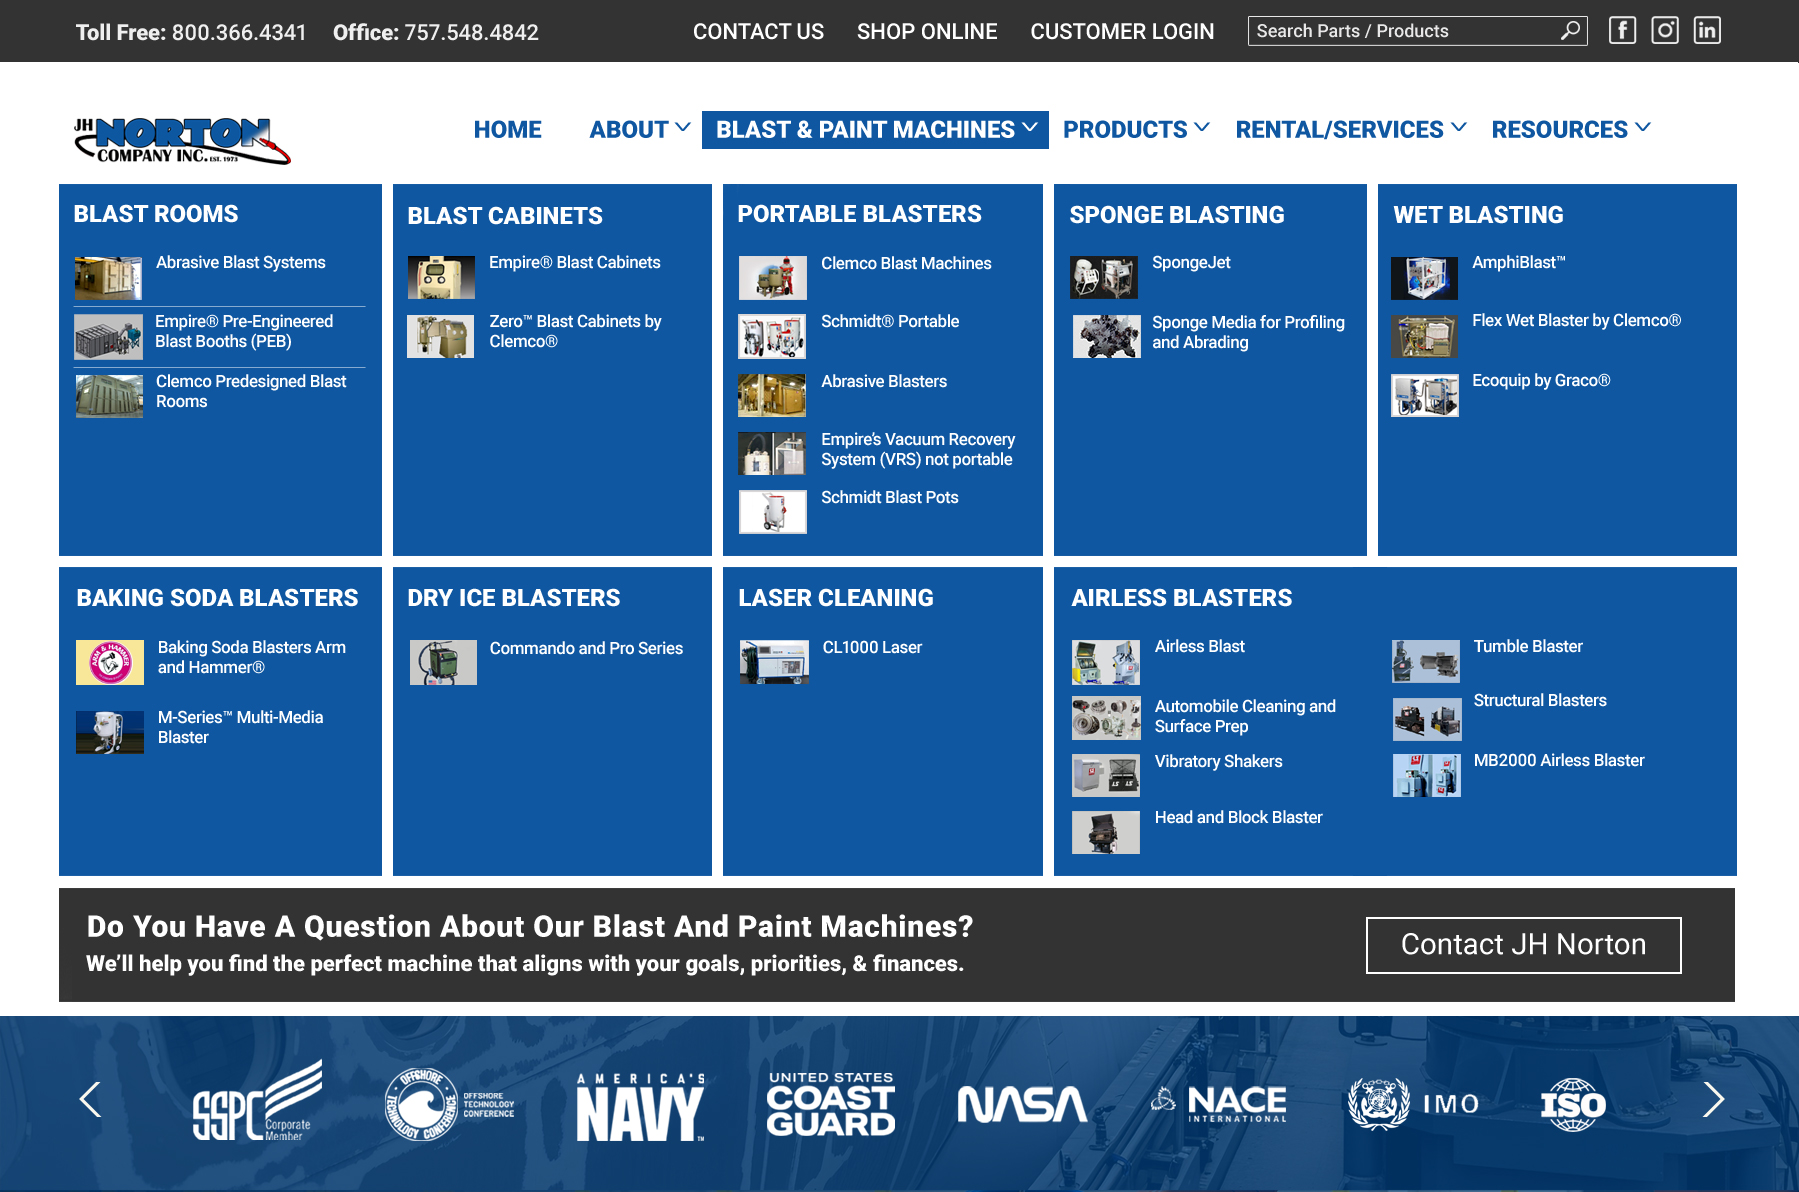Expand the About dropdown menu

point(639,130)
